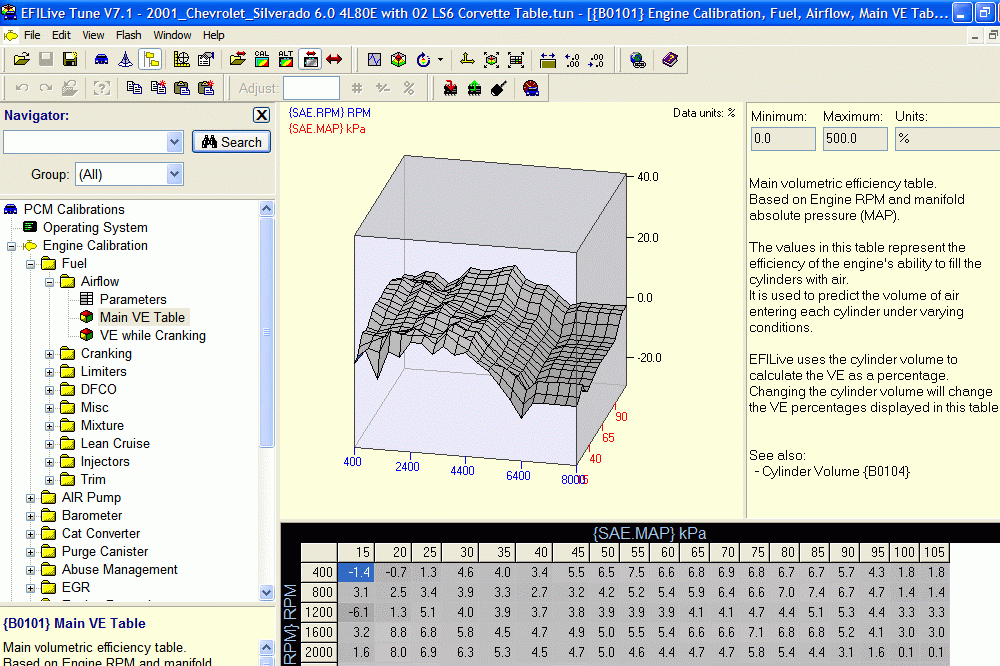This screenshot has height=666, width=1000.
Task: Click the ALT alternate calibration icon
Action: coord(286,60)
